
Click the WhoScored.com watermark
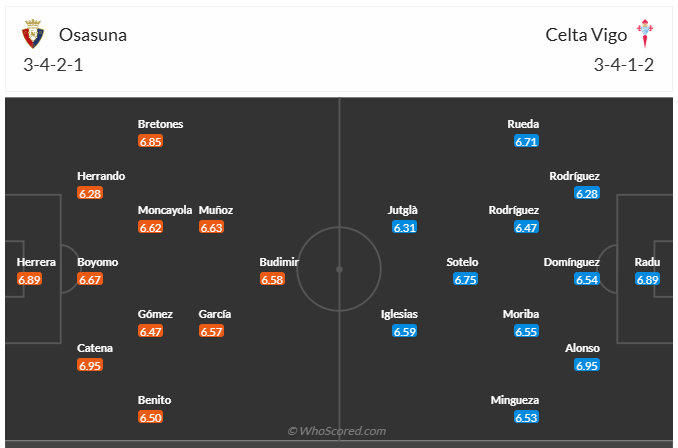coord(336,431)
